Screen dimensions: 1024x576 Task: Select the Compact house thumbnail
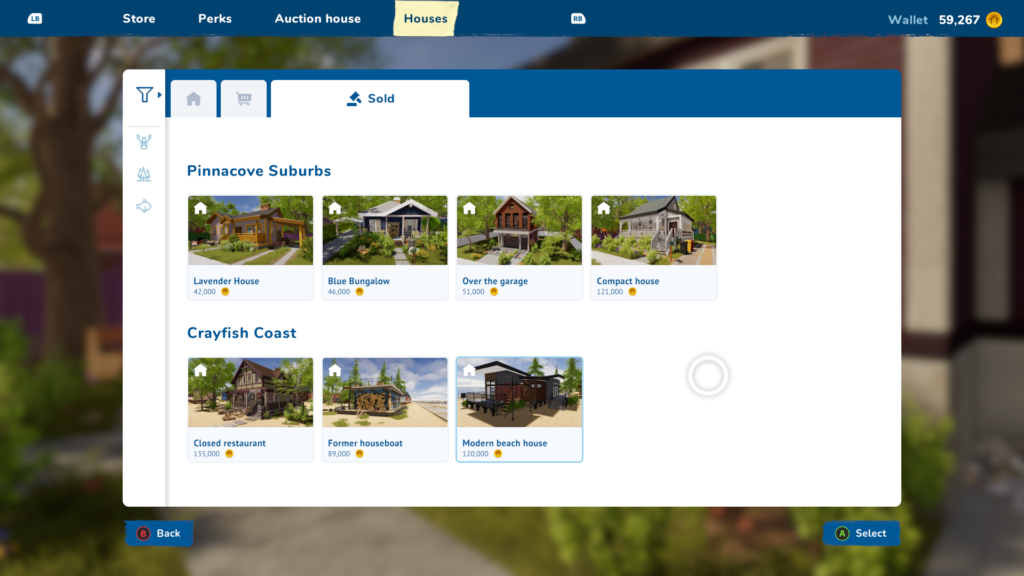(x=654, y=231)
